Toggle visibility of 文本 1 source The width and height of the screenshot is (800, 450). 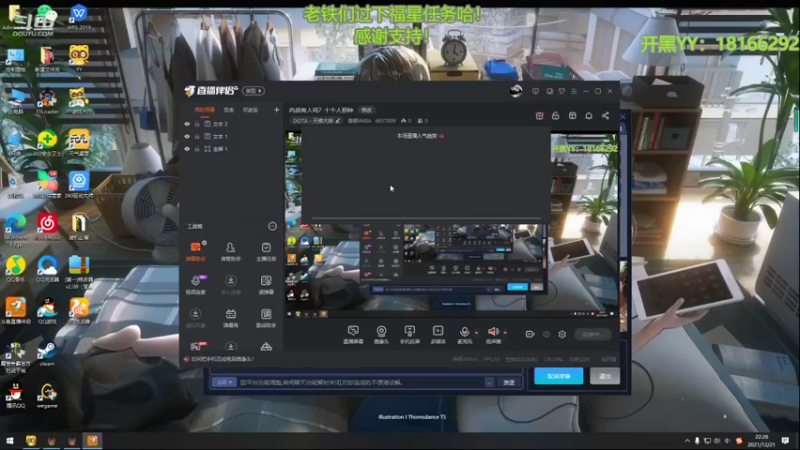(x=187, y=136)
